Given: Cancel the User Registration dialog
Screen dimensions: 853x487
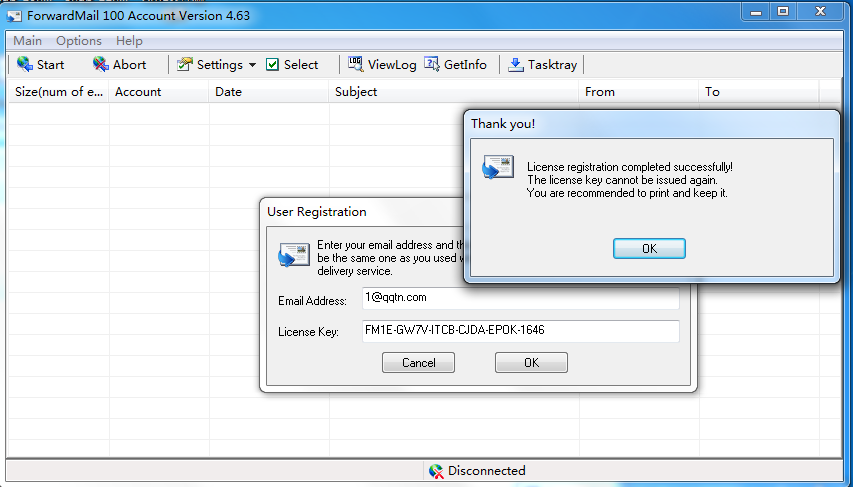Looking at the screenshot, I should [x=418, y=363].
